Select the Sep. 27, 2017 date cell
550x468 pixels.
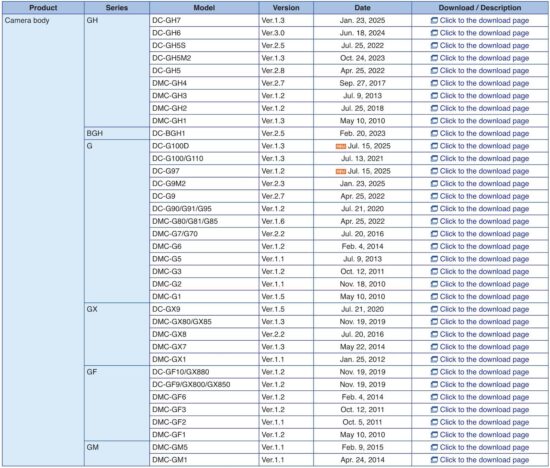pyautogui.click(x=362, y=83)
